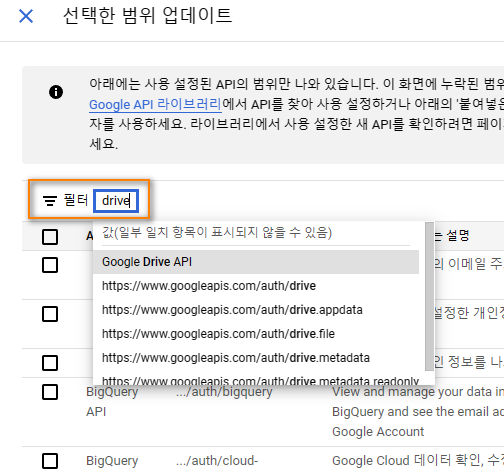This screenshot has width=504, height=472.
Task: Click the 필터 label
Action: 76,200
